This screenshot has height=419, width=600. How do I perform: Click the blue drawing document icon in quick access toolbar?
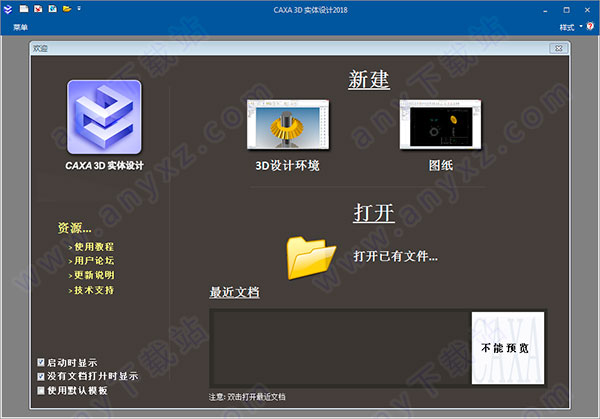click(x=52, y=8)
